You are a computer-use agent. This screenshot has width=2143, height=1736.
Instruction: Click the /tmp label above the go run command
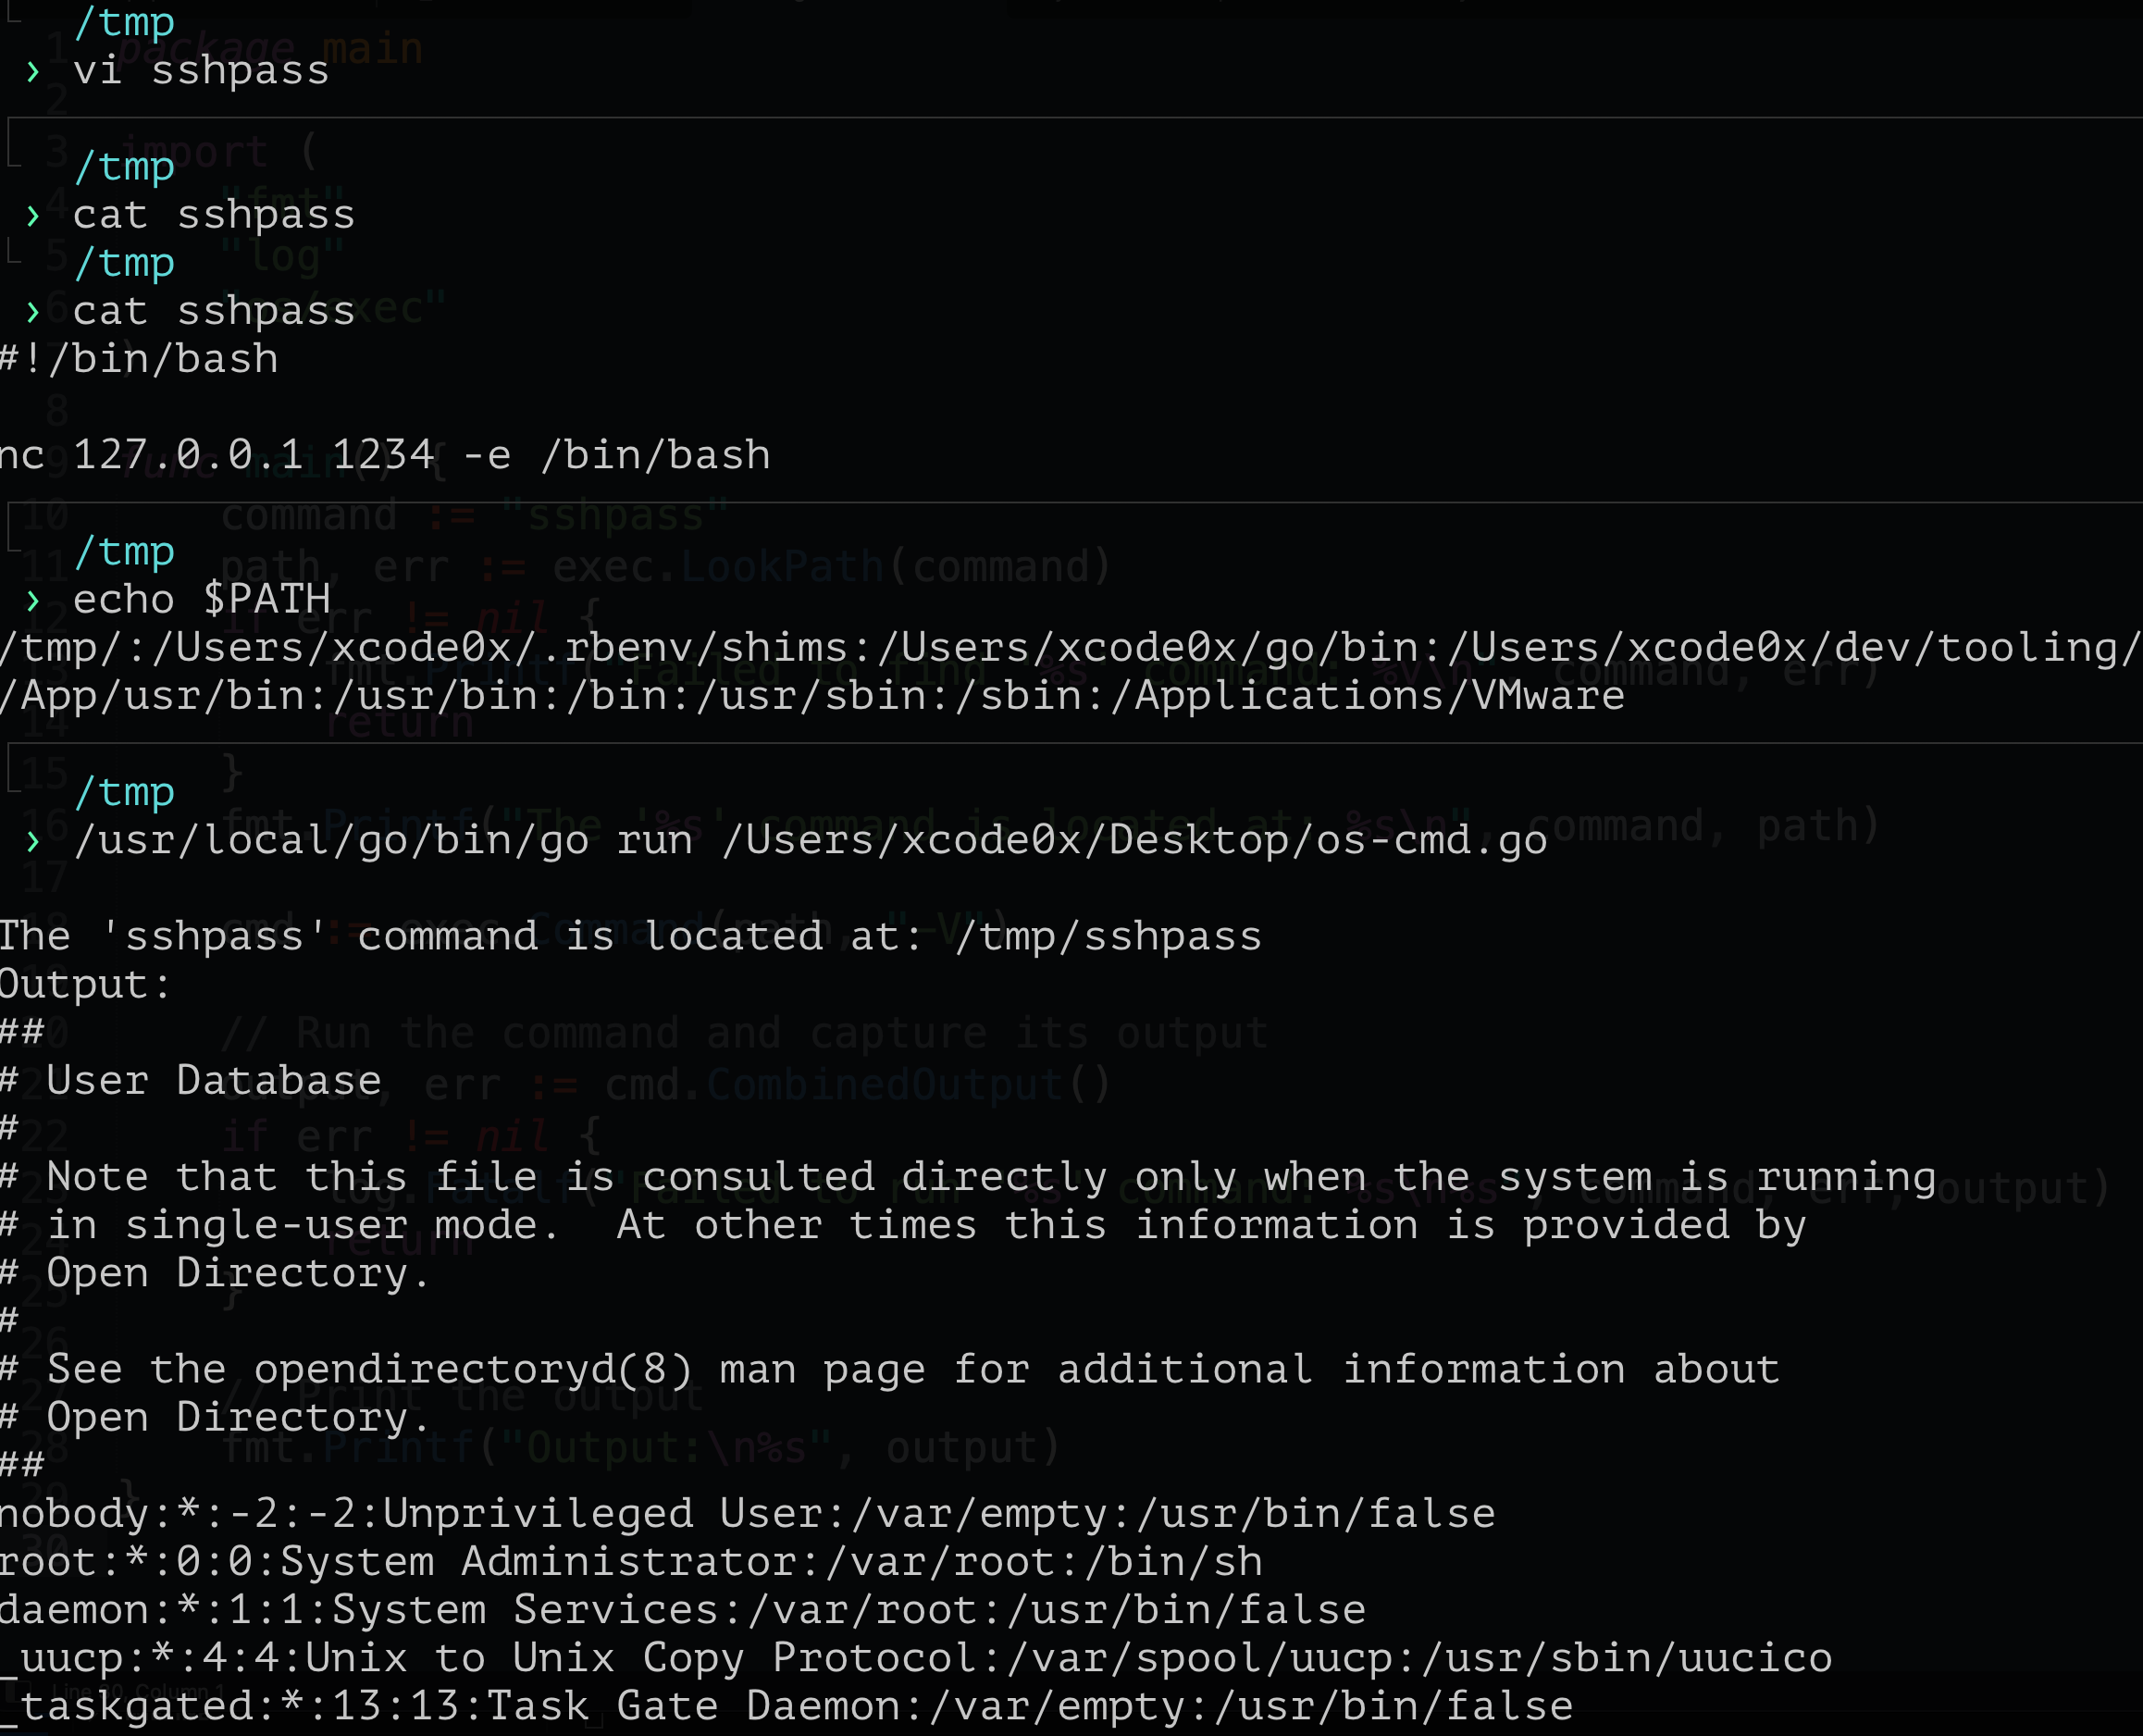pyautogui.click(x=124, y=792)
